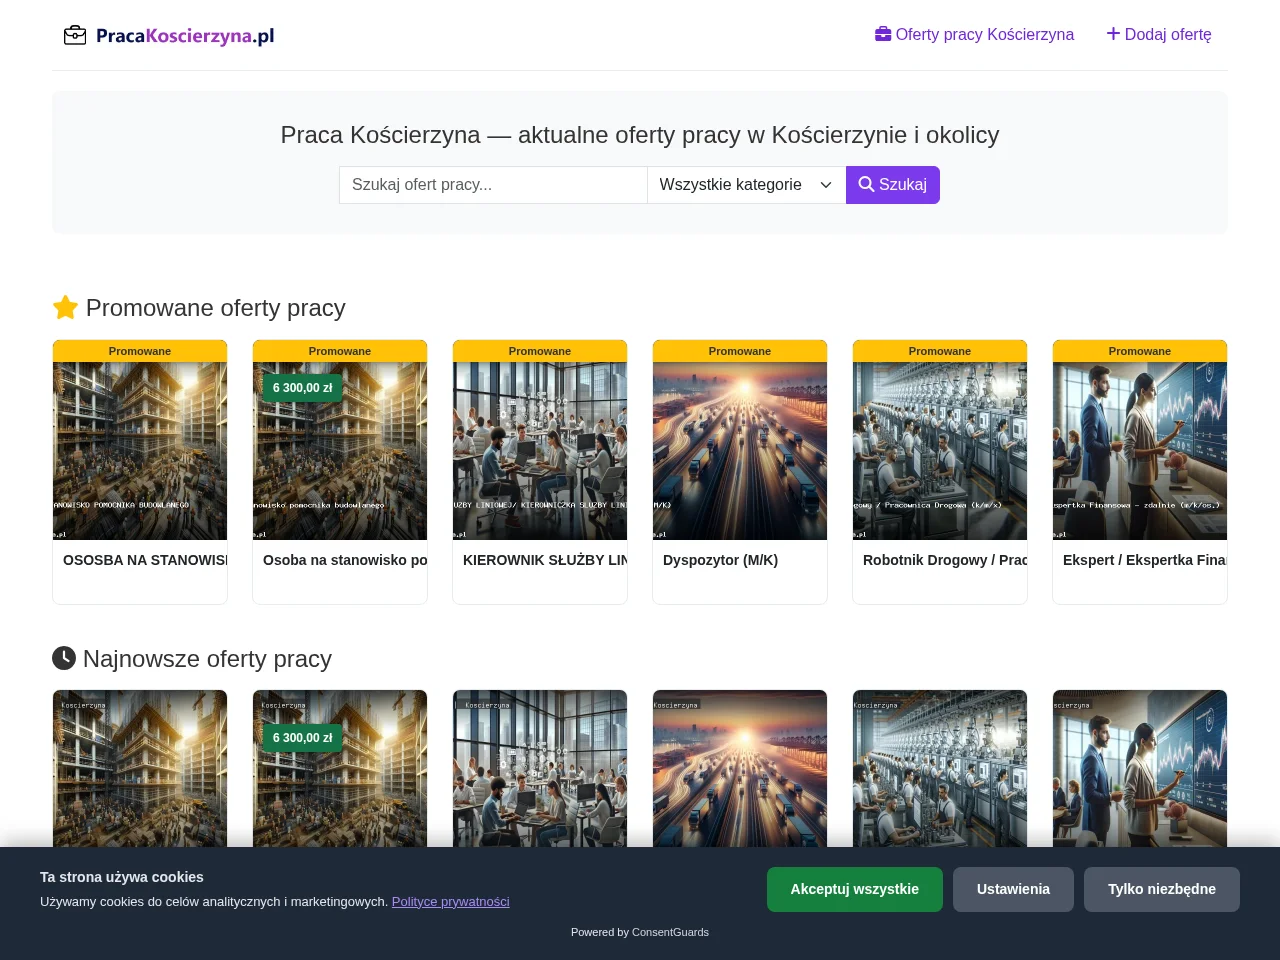Accept all cookies with Akceptuj wszystkie
Viewport: 1280px width, 960px height.
tap(855, 889)
